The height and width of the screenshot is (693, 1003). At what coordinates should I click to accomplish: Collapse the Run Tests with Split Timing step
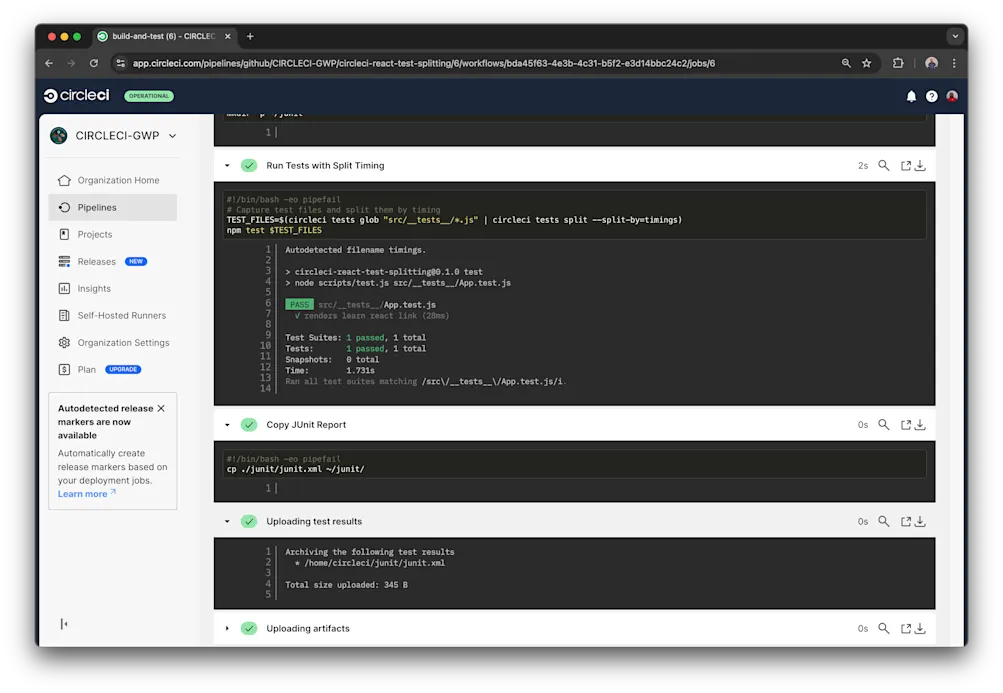pos(227,166)
